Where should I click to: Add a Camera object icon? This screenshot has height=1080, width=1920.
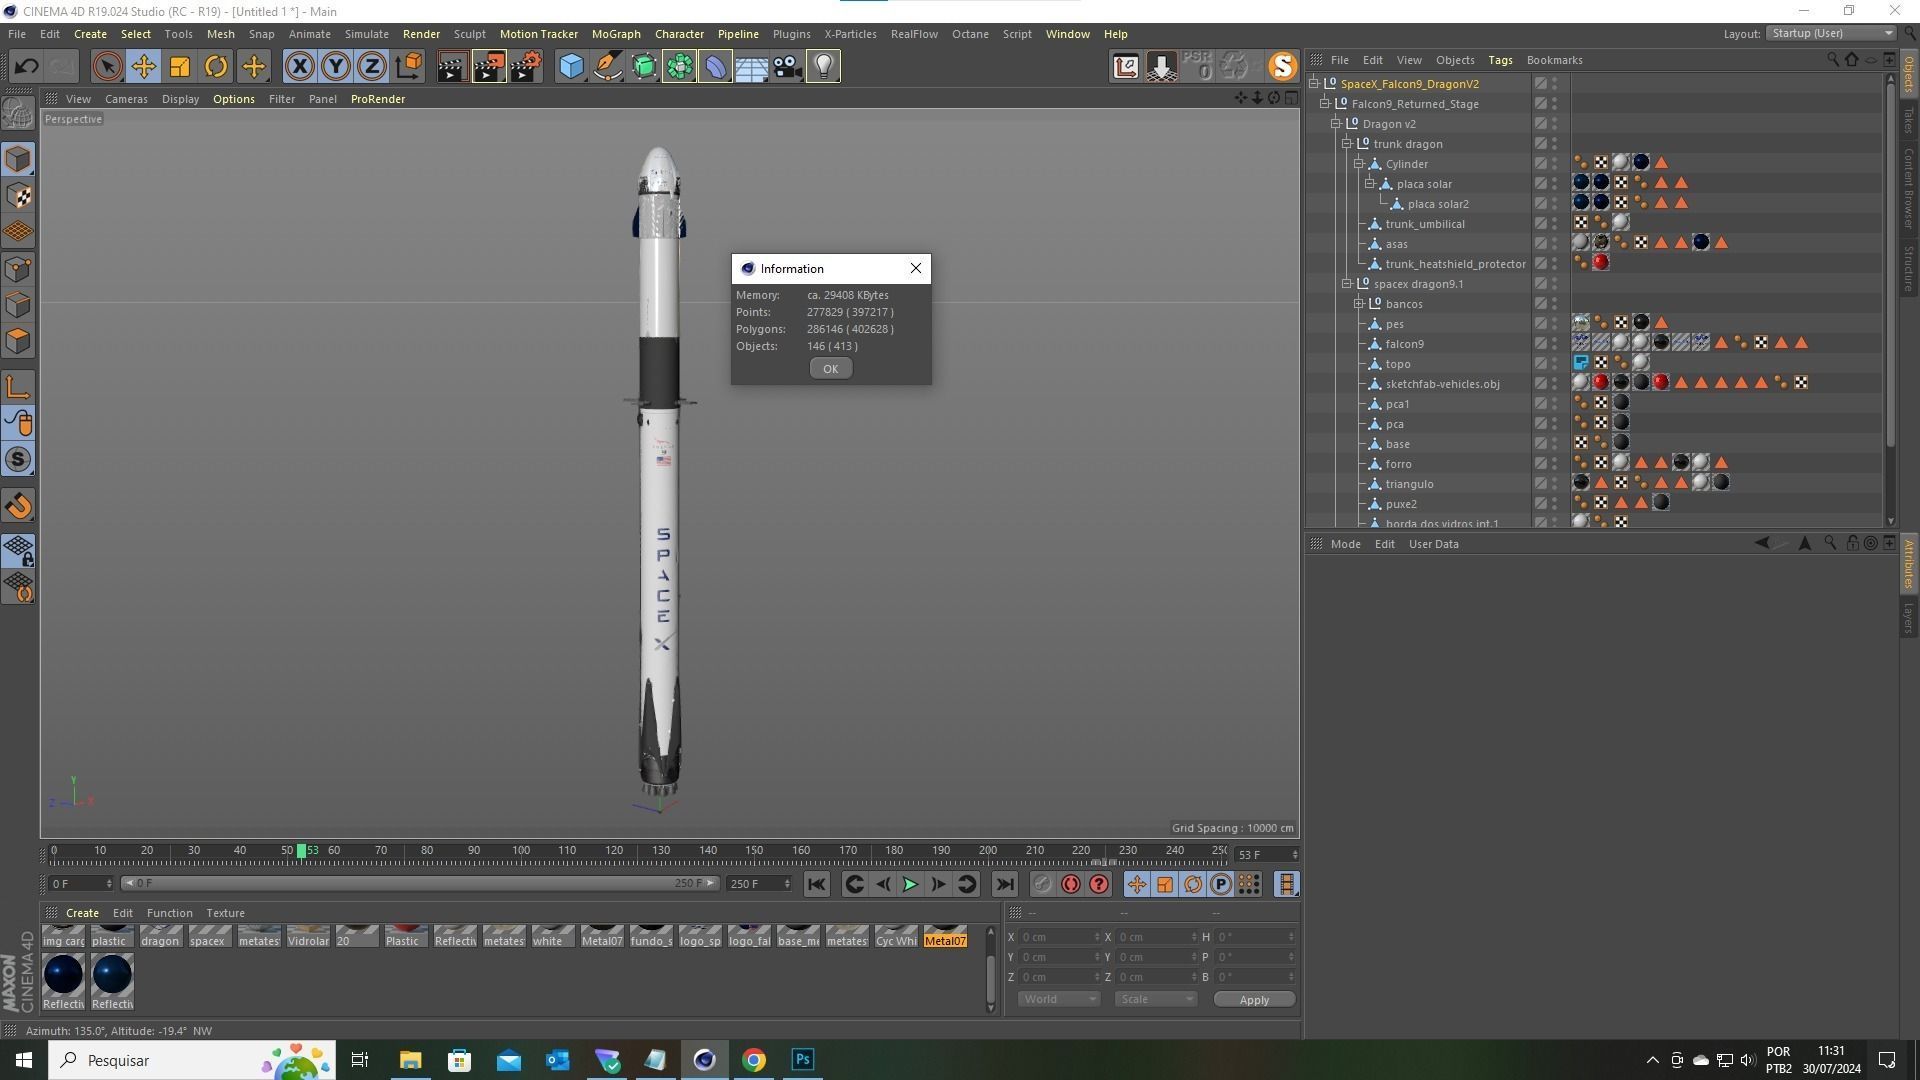tap(787, 67)
